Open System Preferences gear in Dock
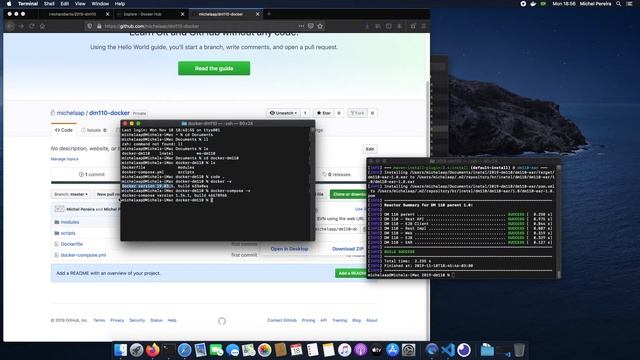 tap(409, 350)
